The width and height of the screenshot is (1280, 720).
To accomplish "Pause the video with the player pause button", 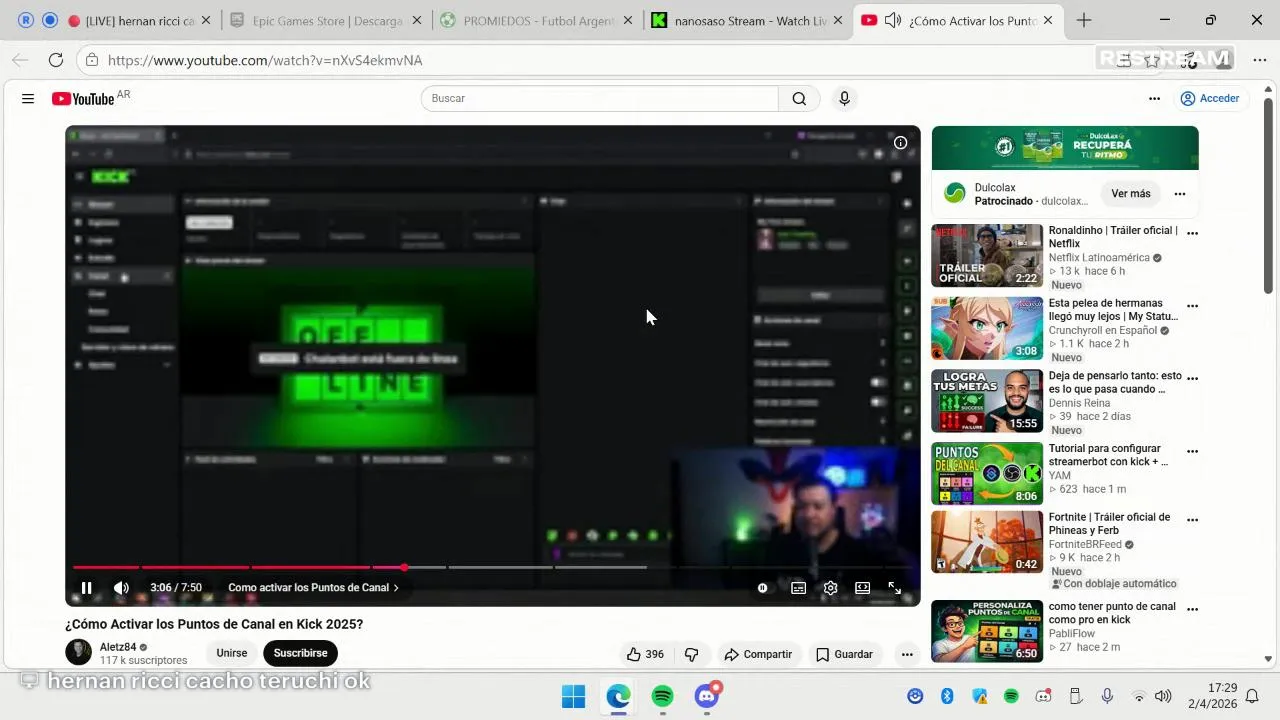I will point(87,588).
